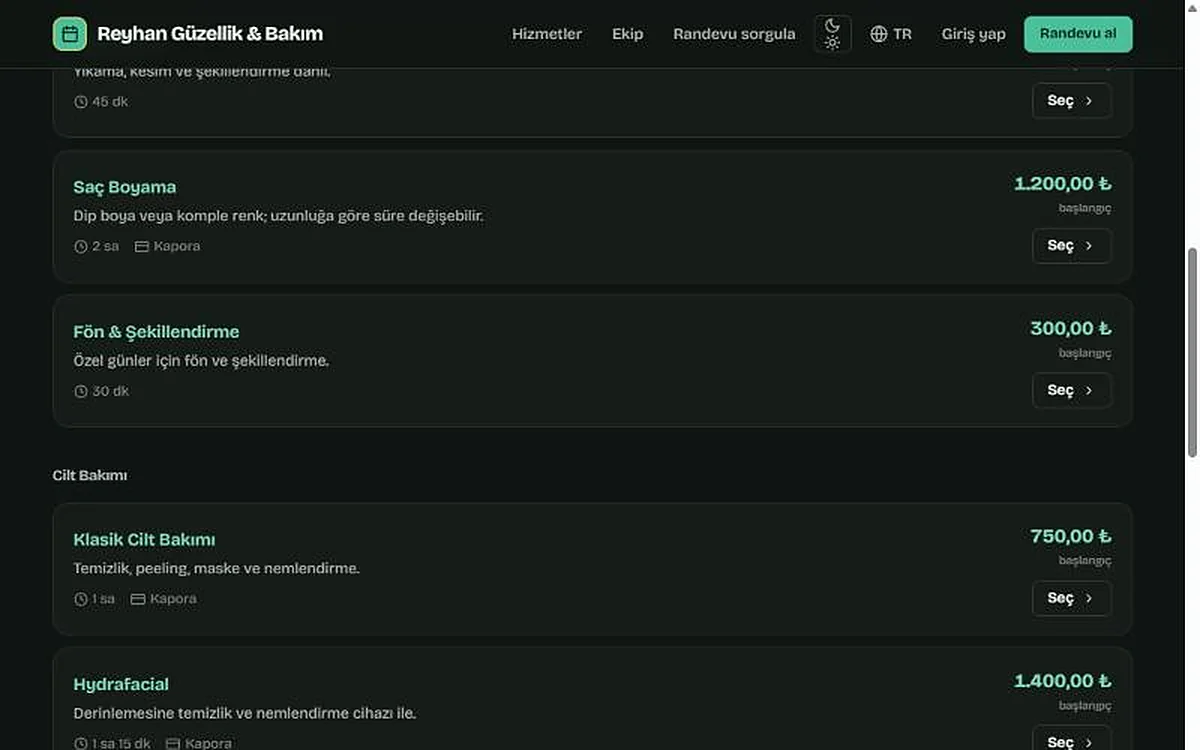Select the Fön & Şekillendirme service
Viewport: 1200px width, 750px height.
1071,390
